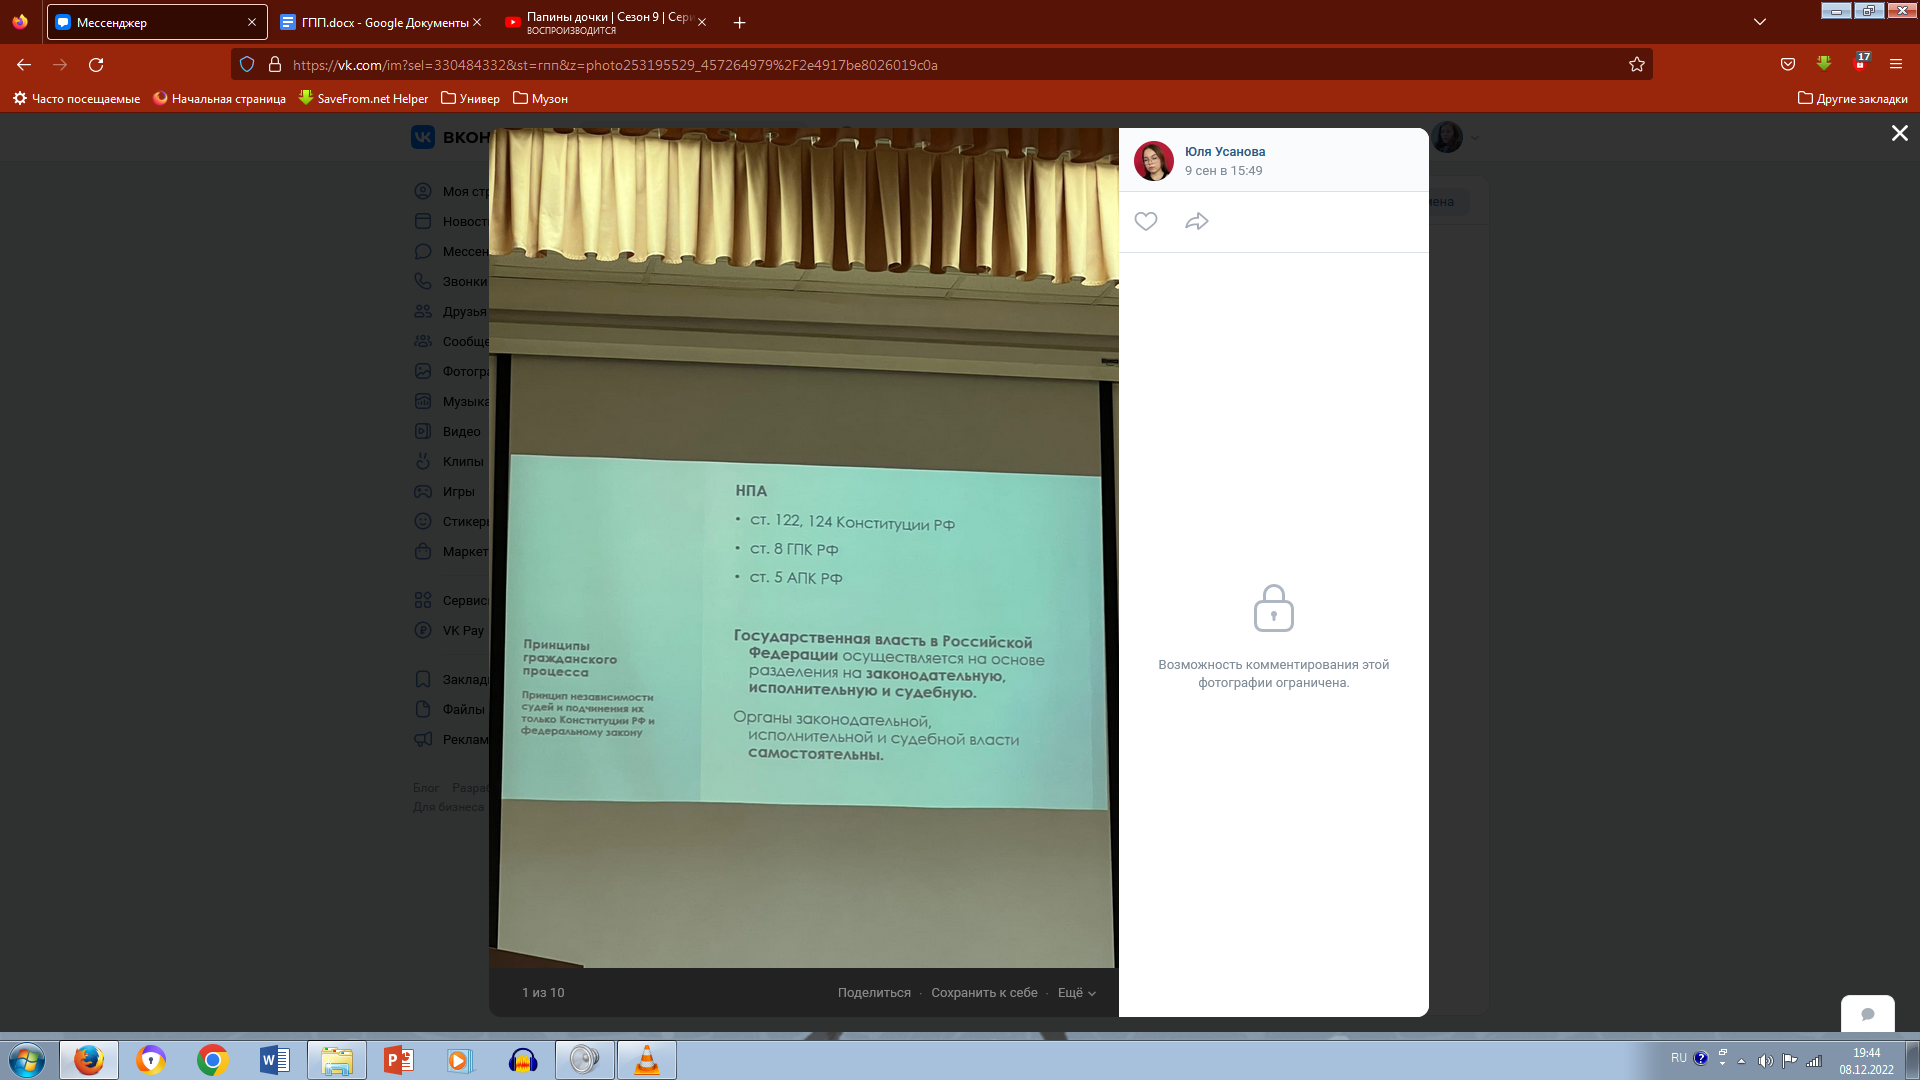Focus the vk.com address bar
Image resolution: width=1920 pixels, height=1080 pixels.
coord(940,65)
